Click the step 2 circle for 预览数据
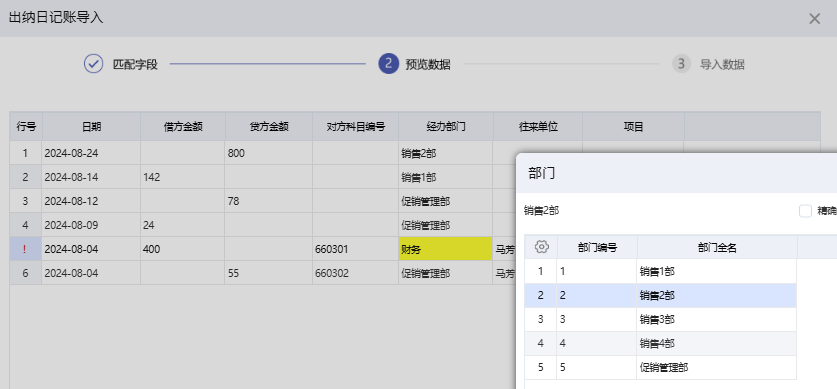Image resolution: width=837 pixels, height=389 pixels. point(389,64)
